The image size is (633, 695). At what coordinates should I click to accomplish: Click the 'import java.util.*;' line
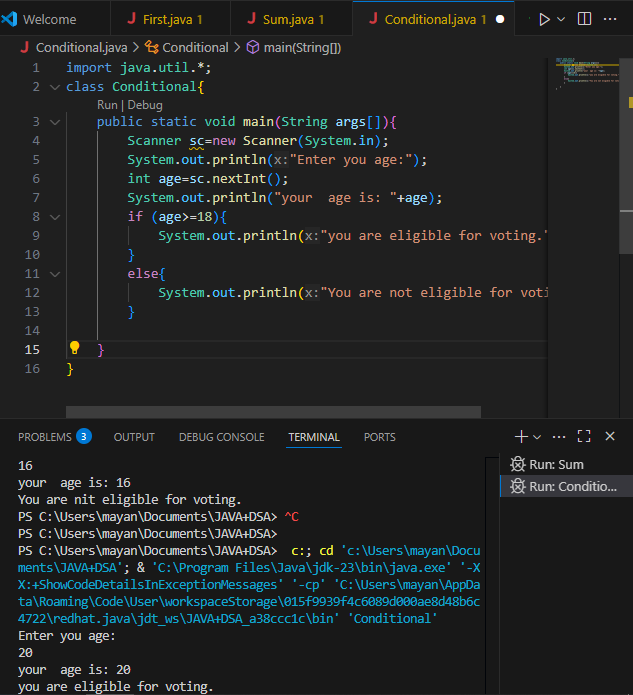pyautogui.click(x=139, y=68)
